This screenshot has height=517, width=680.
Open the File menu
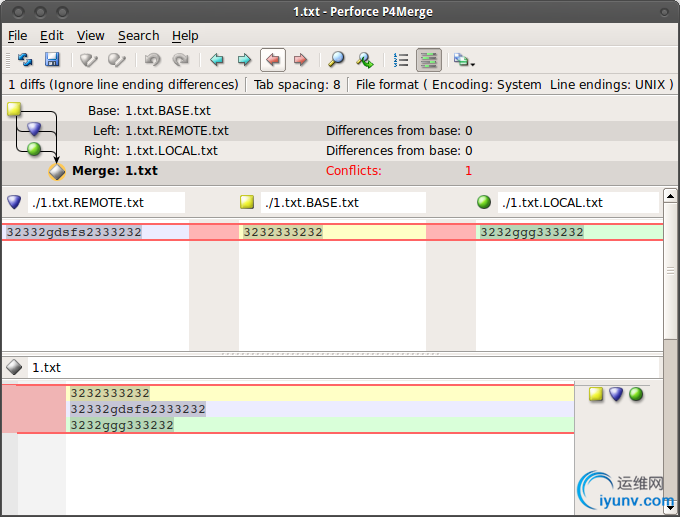point(17,36)
